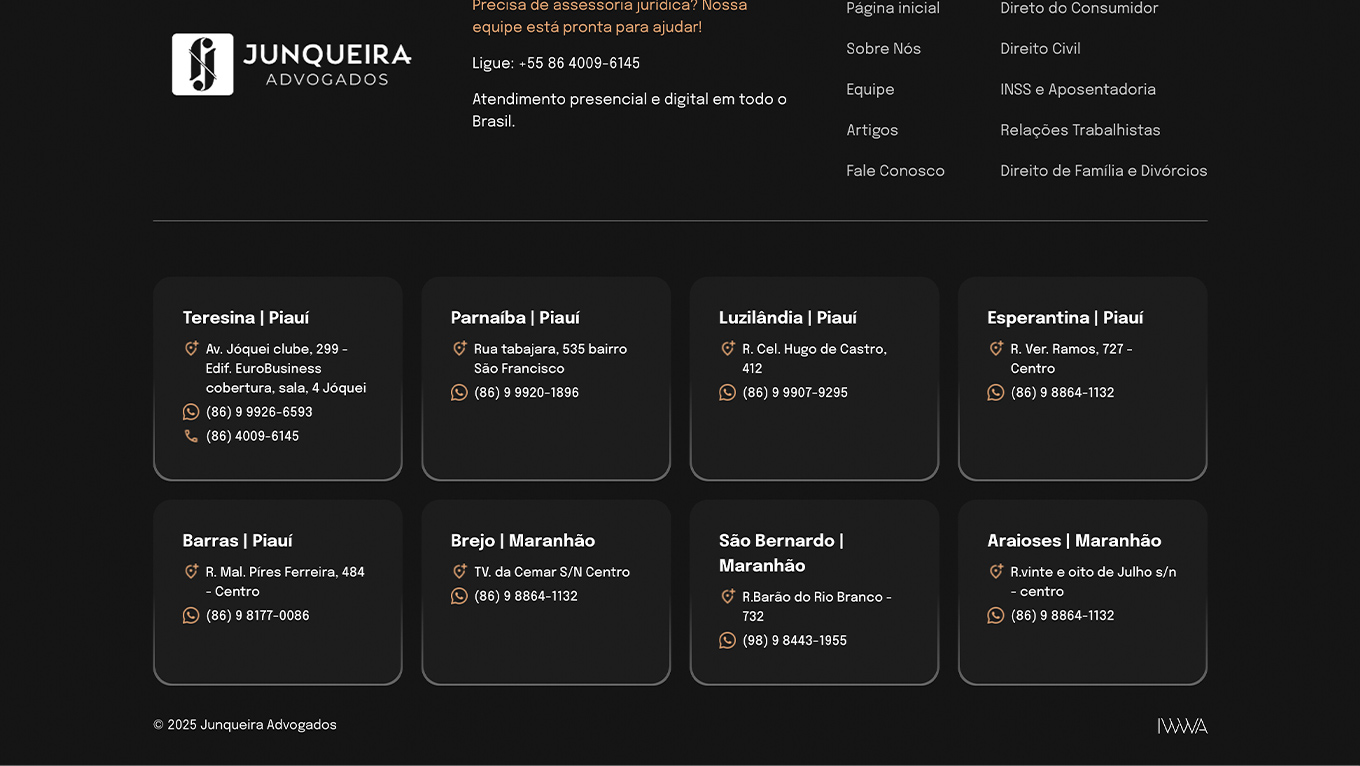Open INSS e Aposentadoria practice area
1360x766 pixels.
1078,89
